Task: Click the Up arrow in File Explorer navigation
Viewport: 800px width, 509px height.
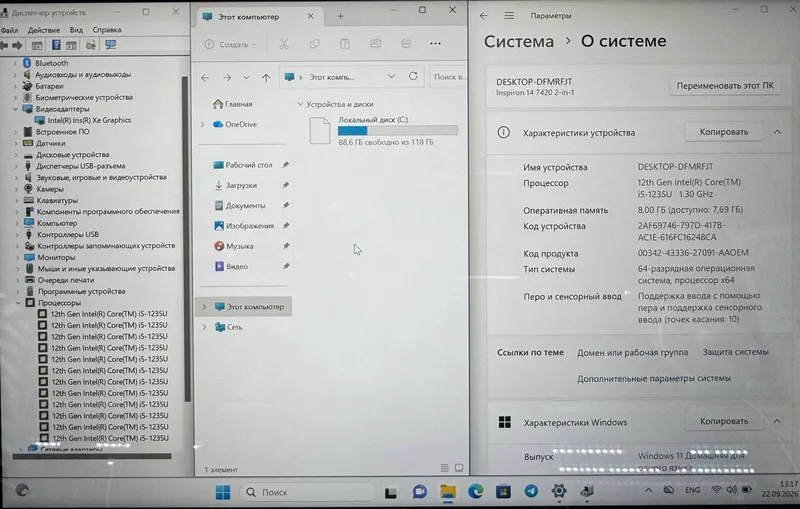Action: (266, 78)
